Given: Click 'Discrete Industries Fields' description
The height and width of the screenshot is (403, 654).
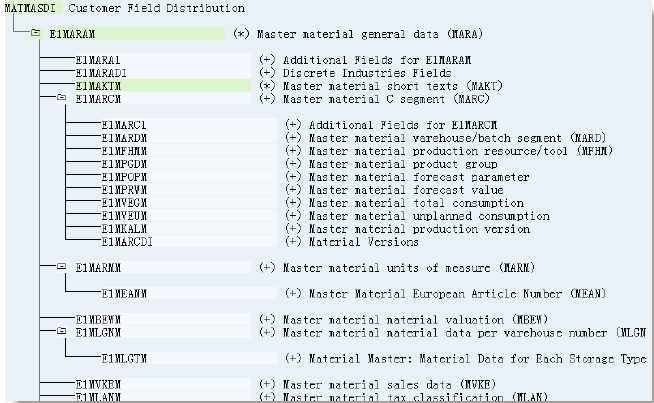Looking at the screenshot, I should (x=367, y=73).
